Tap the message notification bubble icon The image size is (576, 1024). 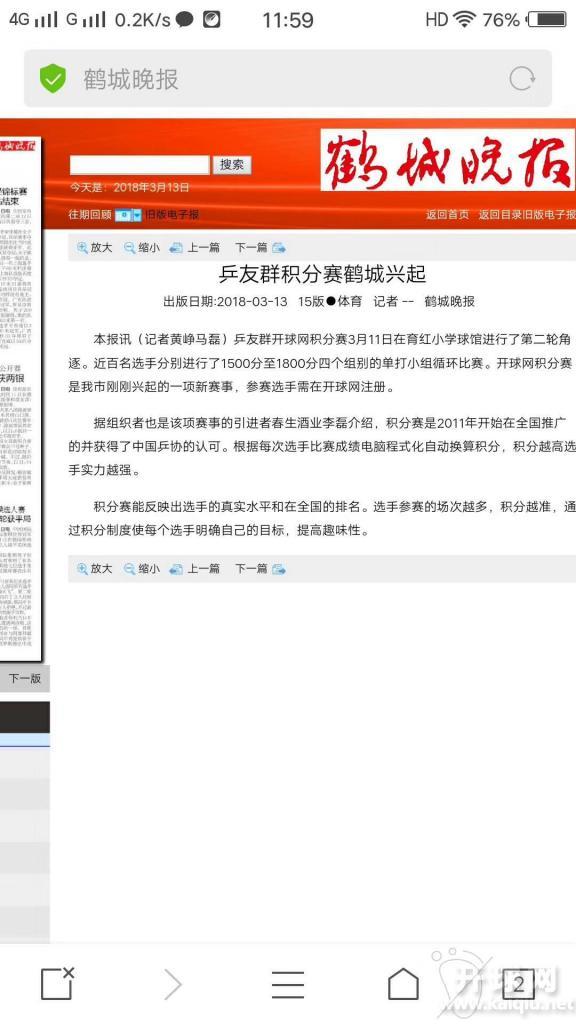[x=185, y=20]
